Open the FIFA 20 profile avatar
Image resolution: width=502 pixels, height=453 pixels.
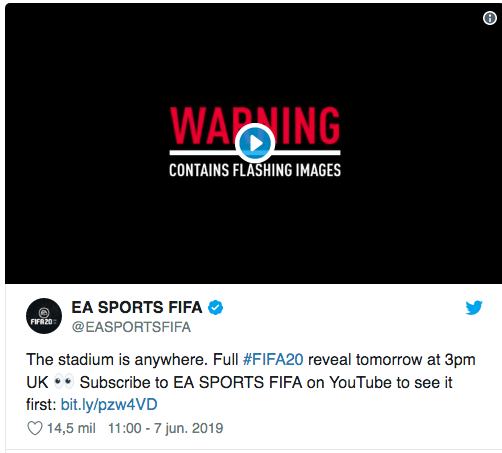pos(44,316)
